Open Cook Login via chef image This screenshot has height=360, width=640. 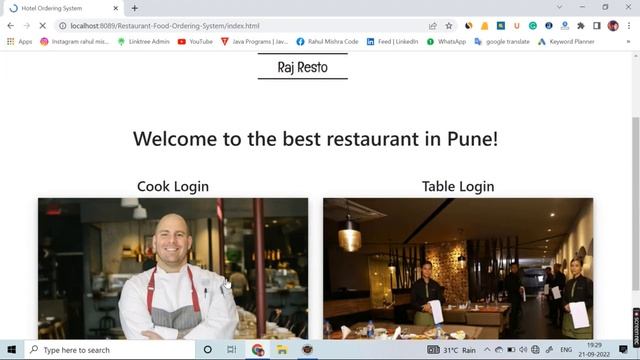coord(173,269)
